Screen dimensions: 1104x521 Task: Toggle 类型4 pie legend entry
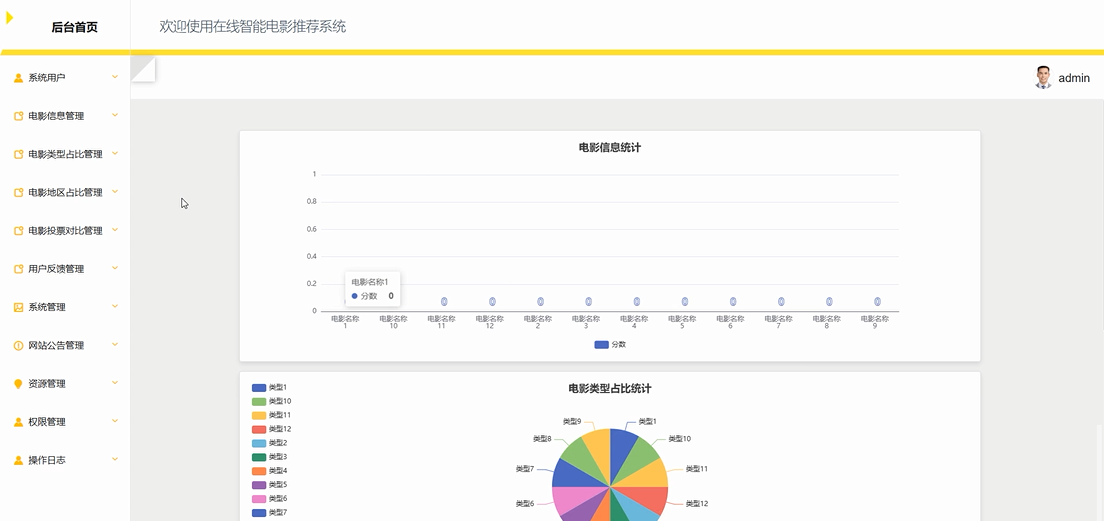coord(270,471)
